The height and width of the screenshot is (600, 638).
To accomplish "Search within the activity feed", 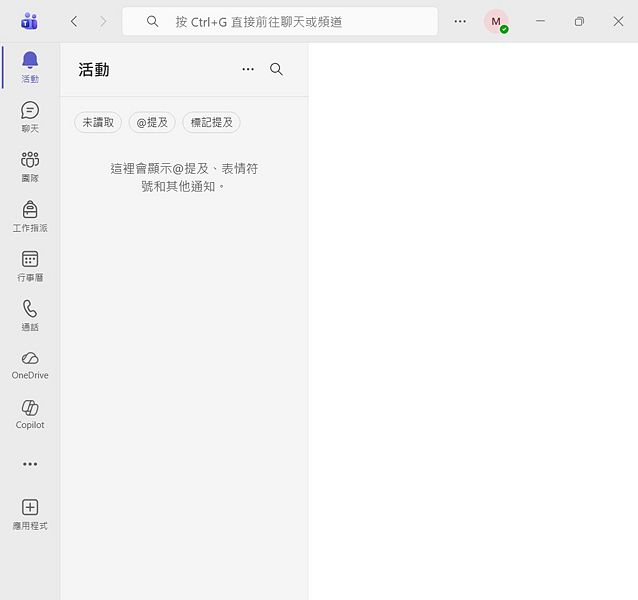I will point(277,69).
